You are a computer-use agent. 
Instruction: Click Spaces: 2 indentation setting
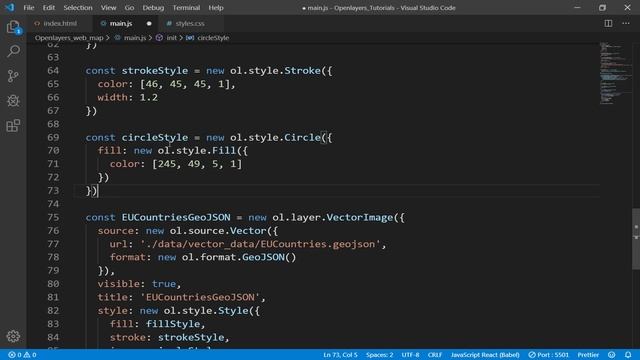pos(379,355)
